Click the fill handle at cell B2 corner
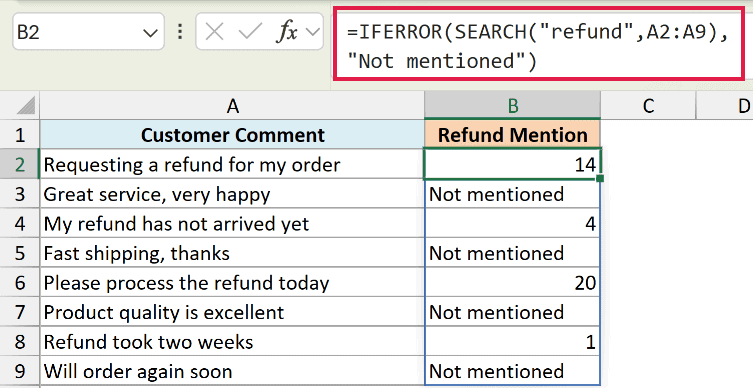 599,179
